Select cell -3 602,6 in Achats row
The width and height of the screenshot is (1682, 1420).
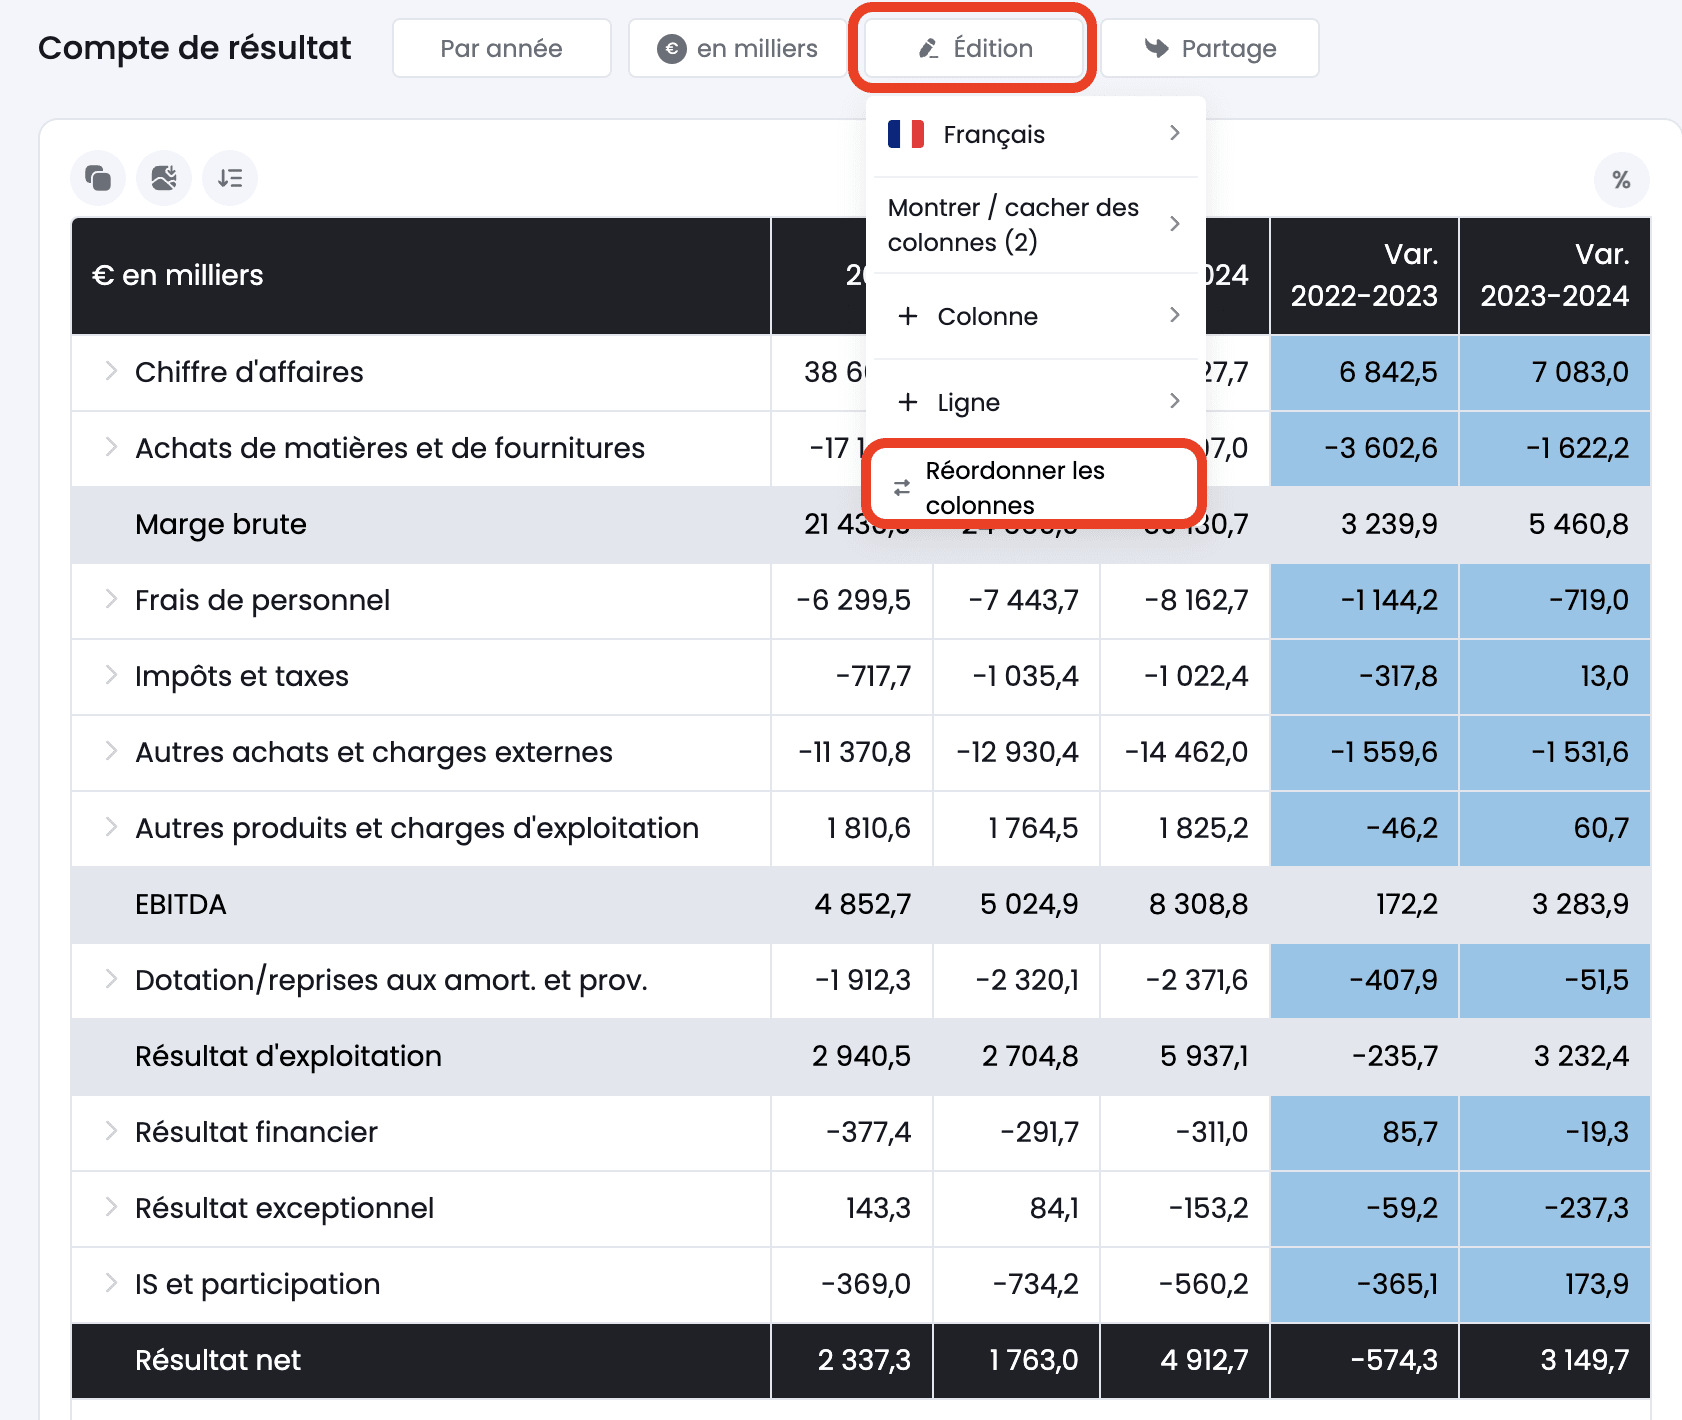1364,448
